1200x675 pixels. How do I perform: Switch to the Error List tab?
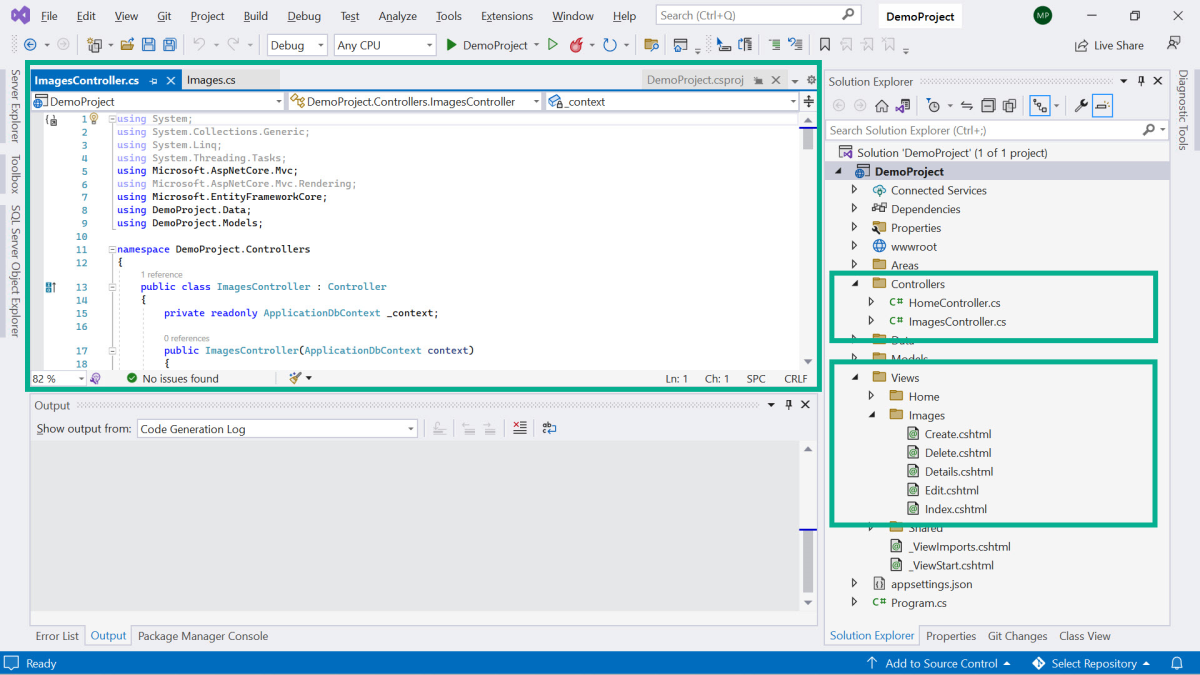point(57,636)
